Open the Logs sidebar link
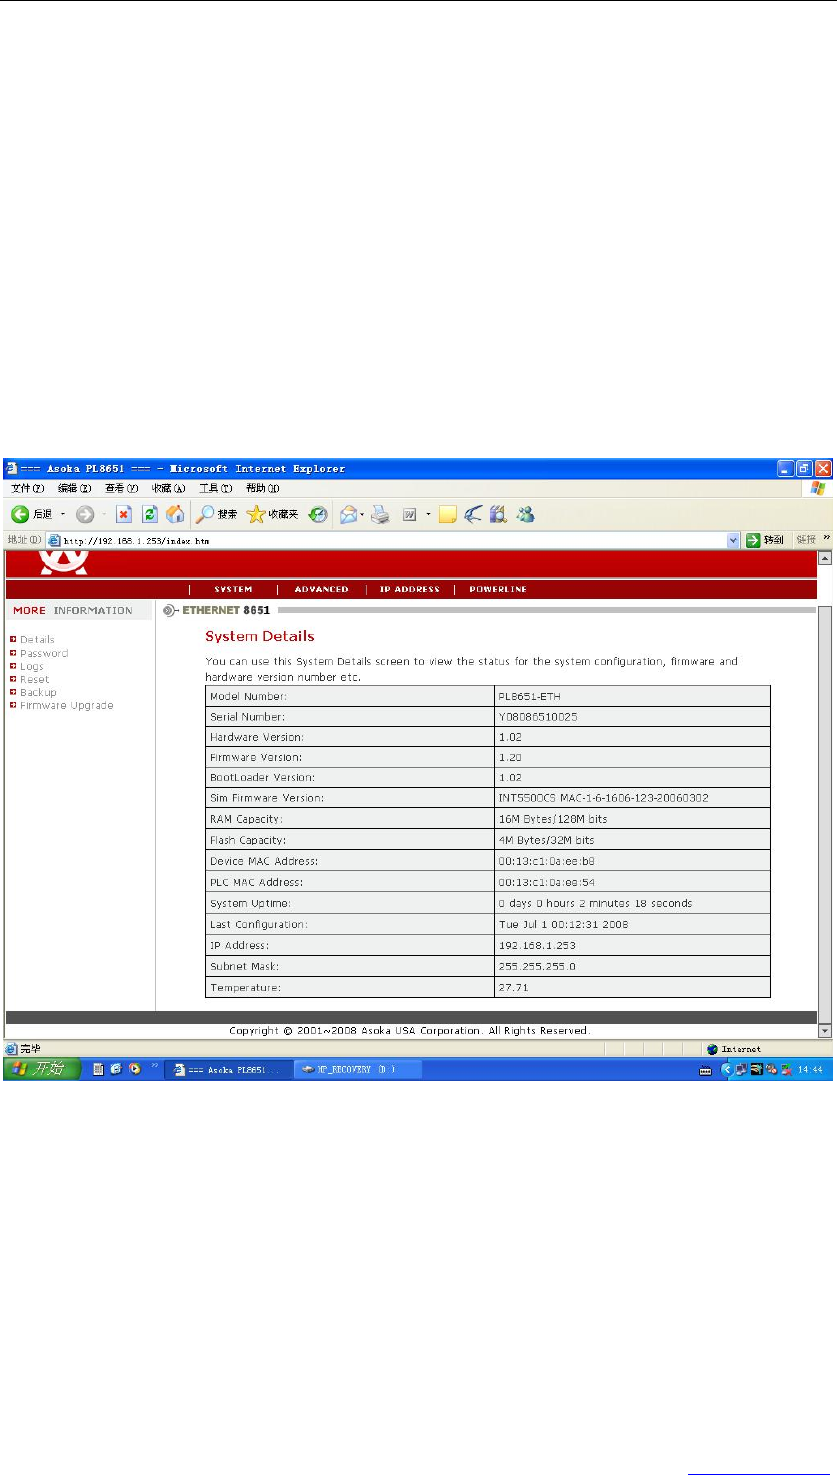Viewport: 837px width, 1475px height. tap(32, 666)
